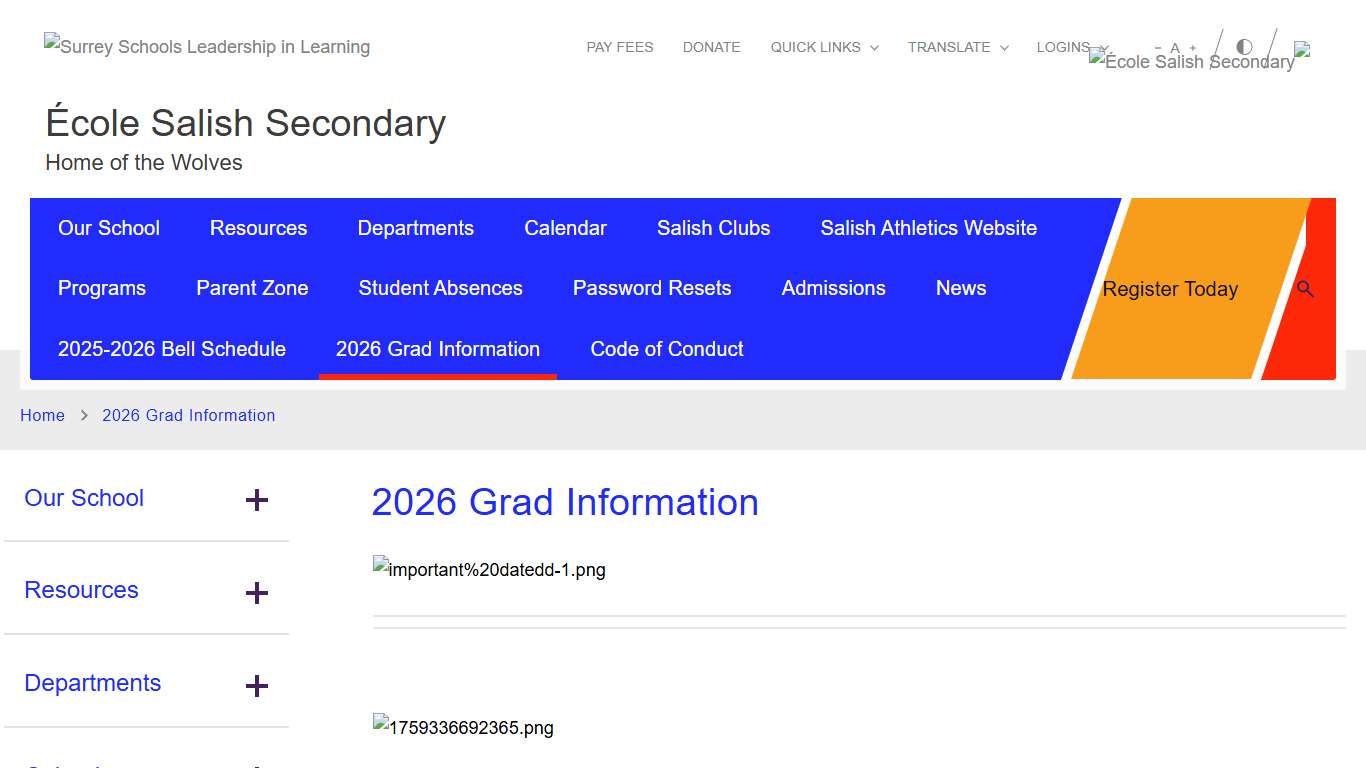Viewport: 1366px width, 768px height.
Task: Increase text size with the plus icon
Action: [1193, 47]
